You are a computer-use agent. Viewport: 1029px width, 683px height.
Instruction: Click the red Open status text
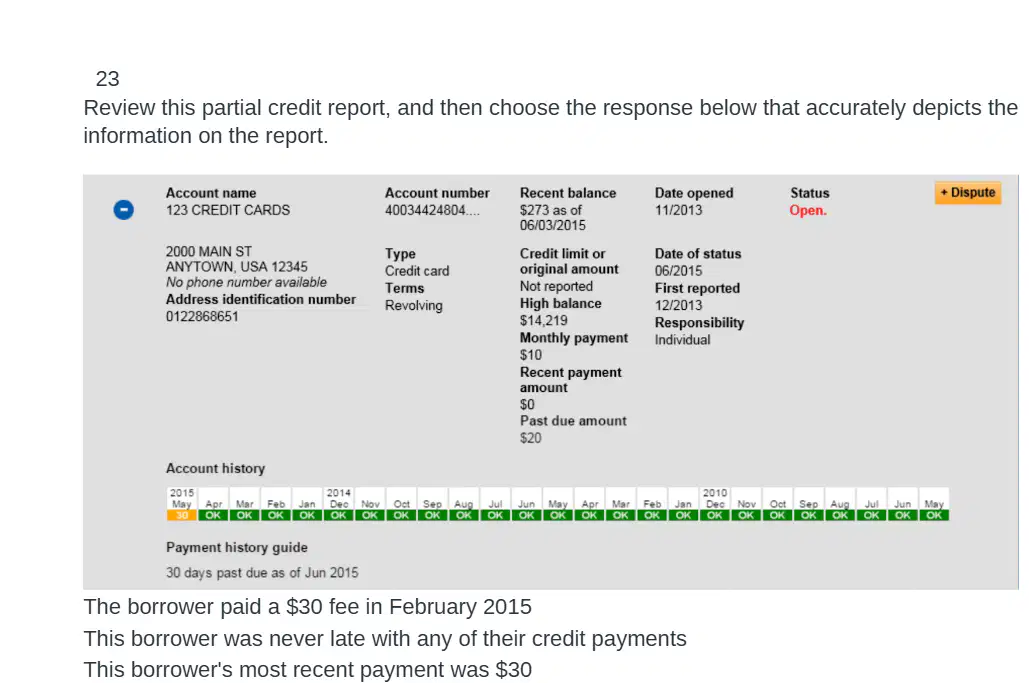pyautogui.click(x=808, y=211)
